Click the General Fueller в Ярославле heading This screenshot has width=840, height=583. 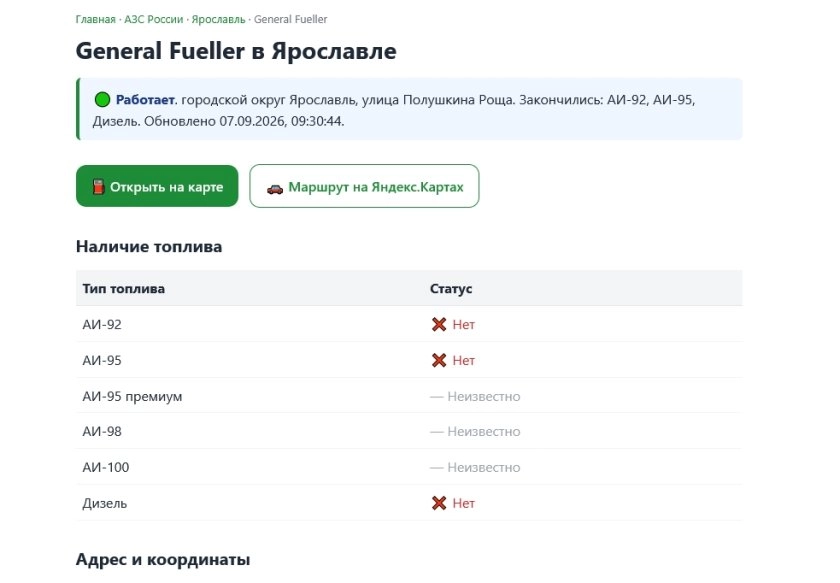[x=236, y=51]
